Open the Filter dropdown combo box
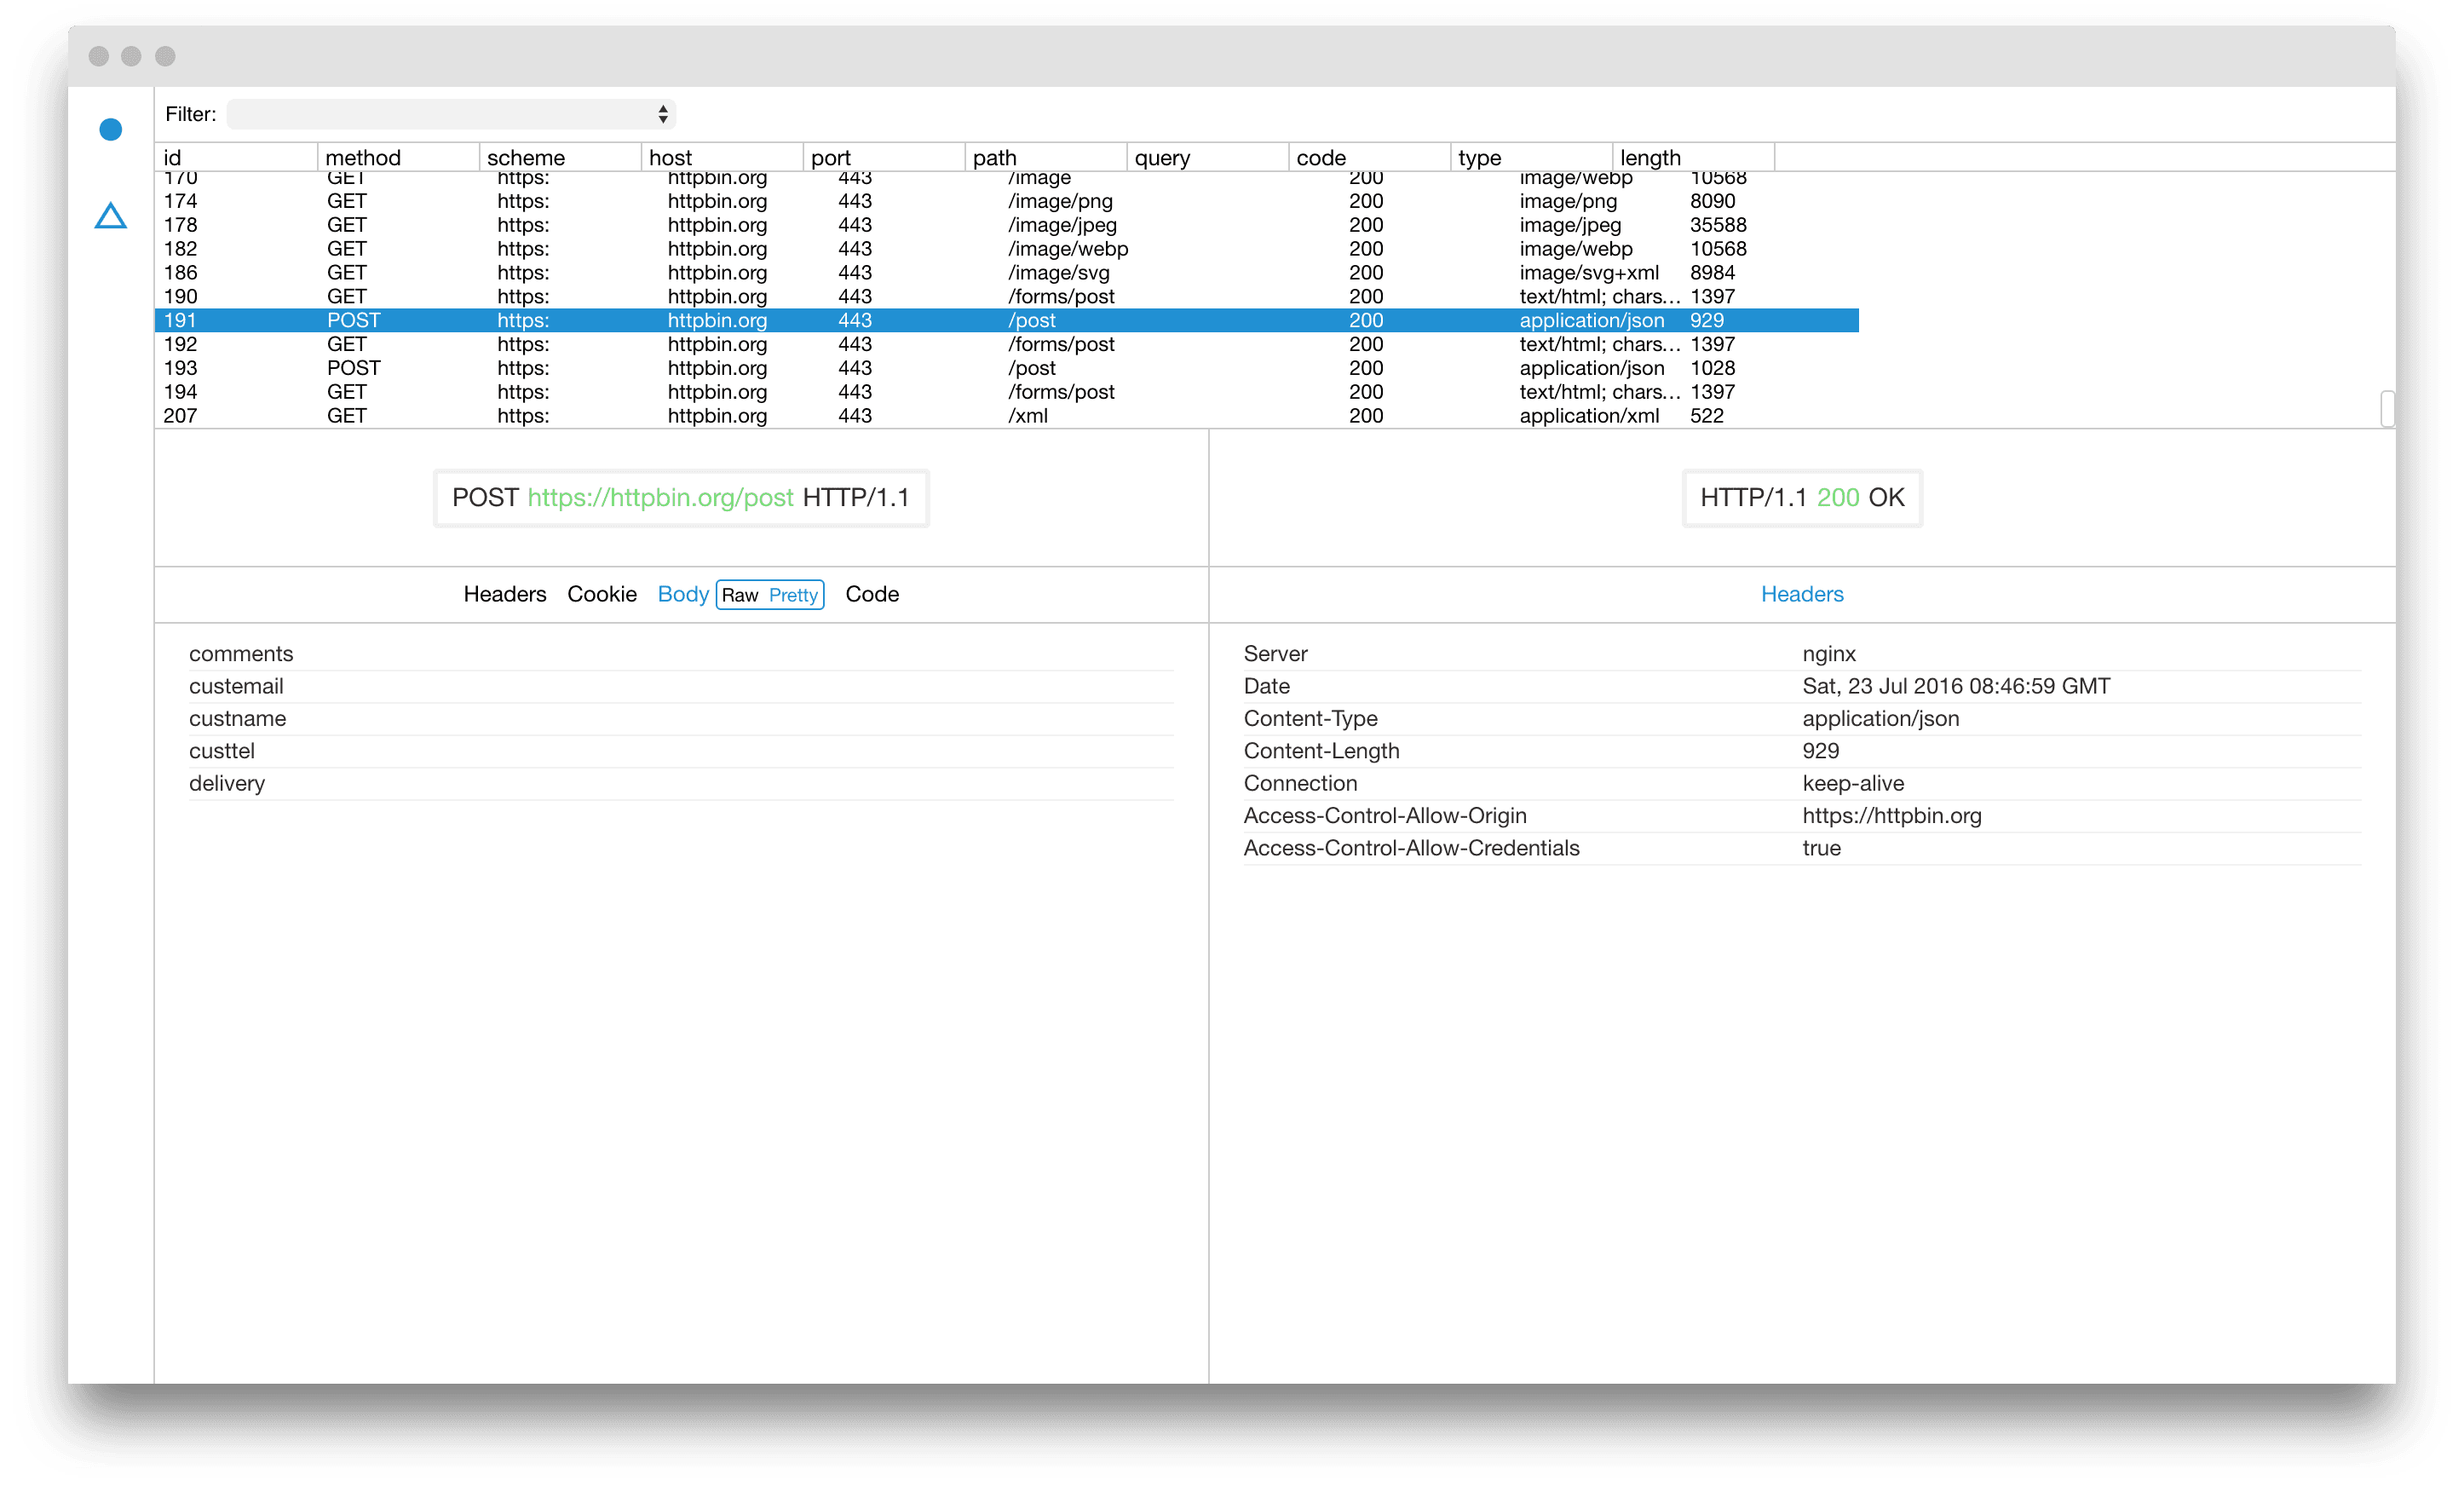The image size is (2464, 1503). click(x=451, y=114)
